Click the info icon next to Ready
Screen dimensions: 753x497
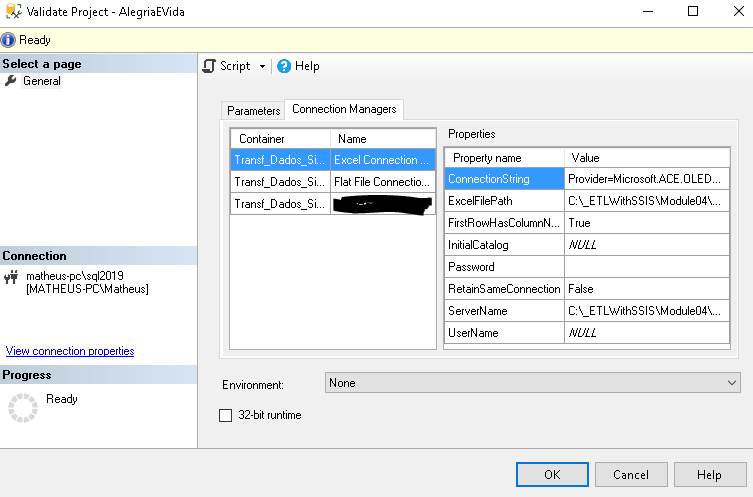9,40
